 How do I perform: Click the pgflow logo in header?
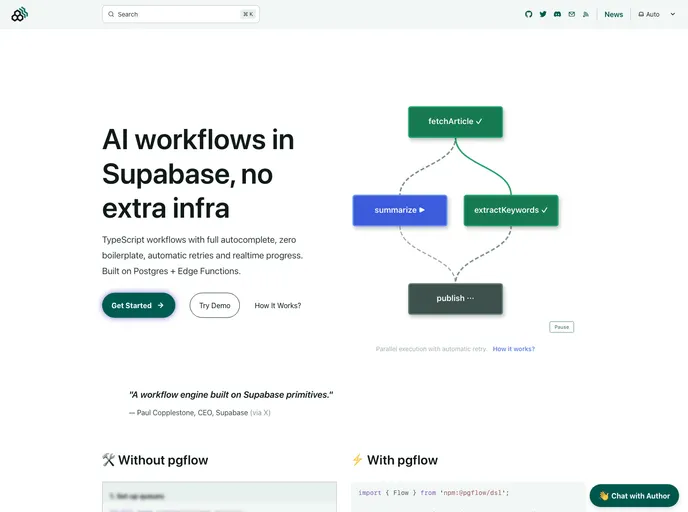click(20, 14)
